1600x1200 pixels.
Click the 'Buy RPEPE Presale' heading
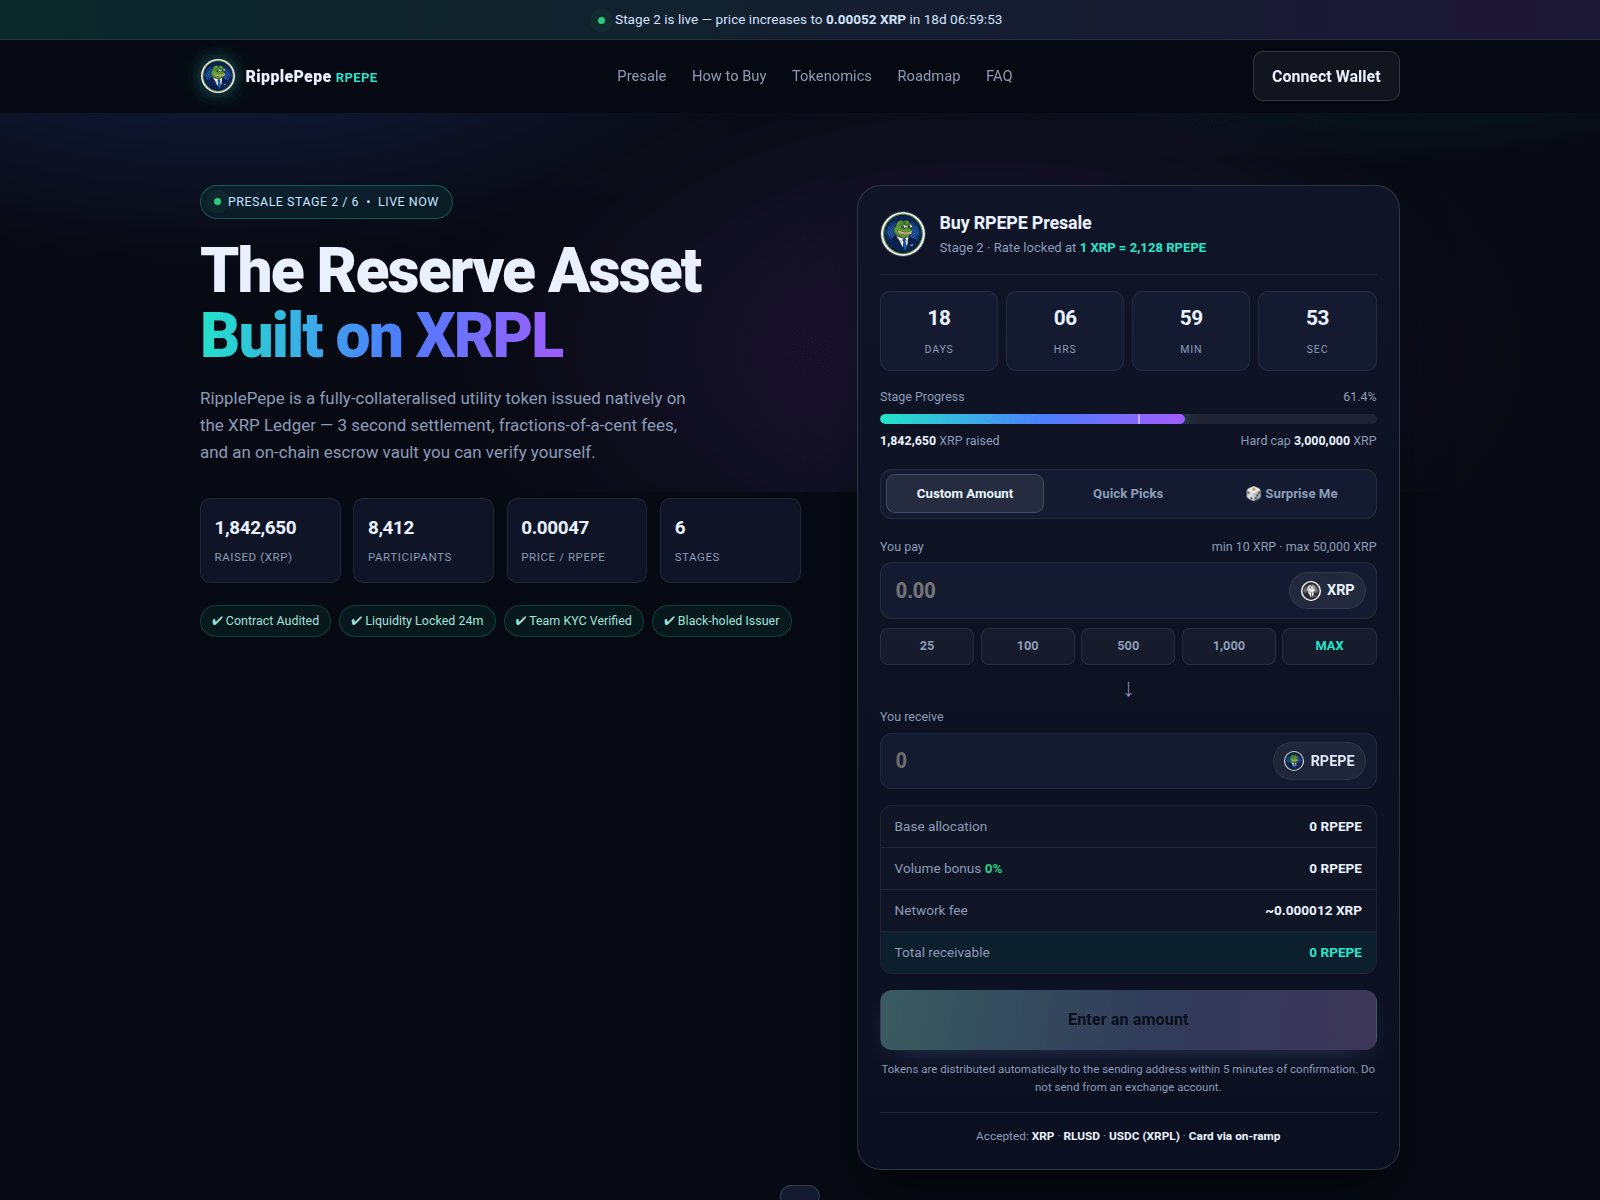click(1015, 223)
